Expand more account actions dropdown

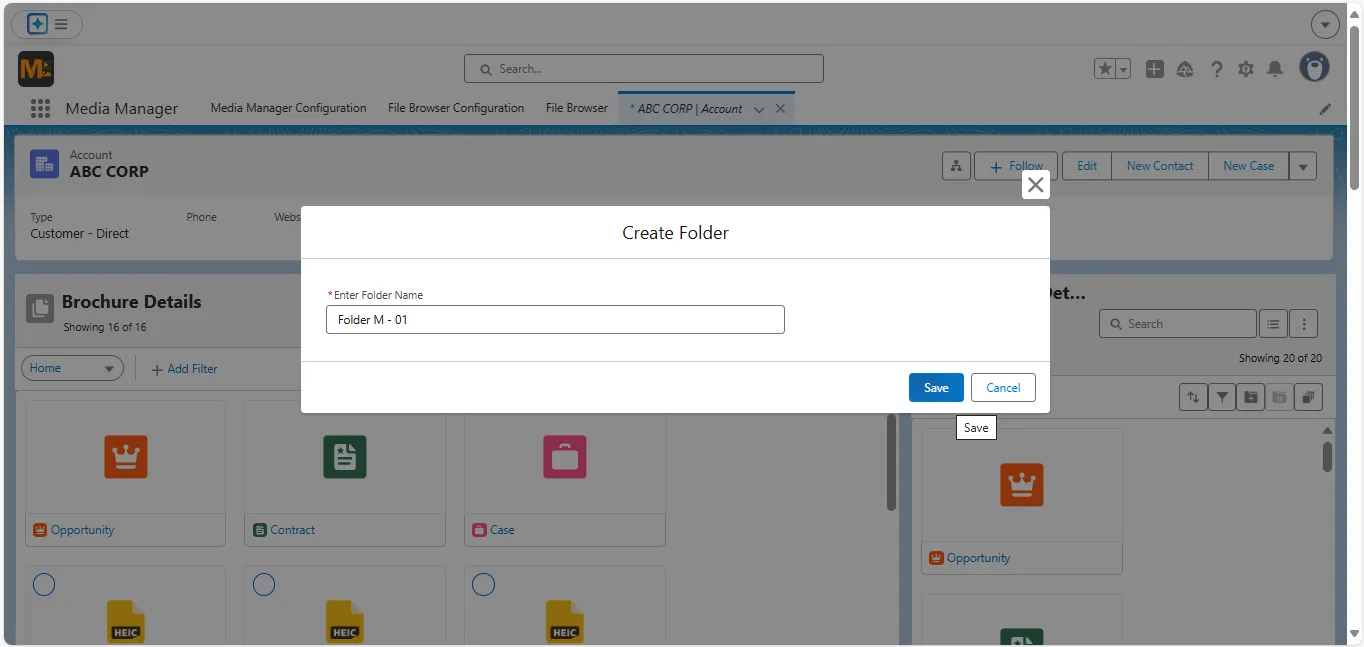click(1303, 166)
